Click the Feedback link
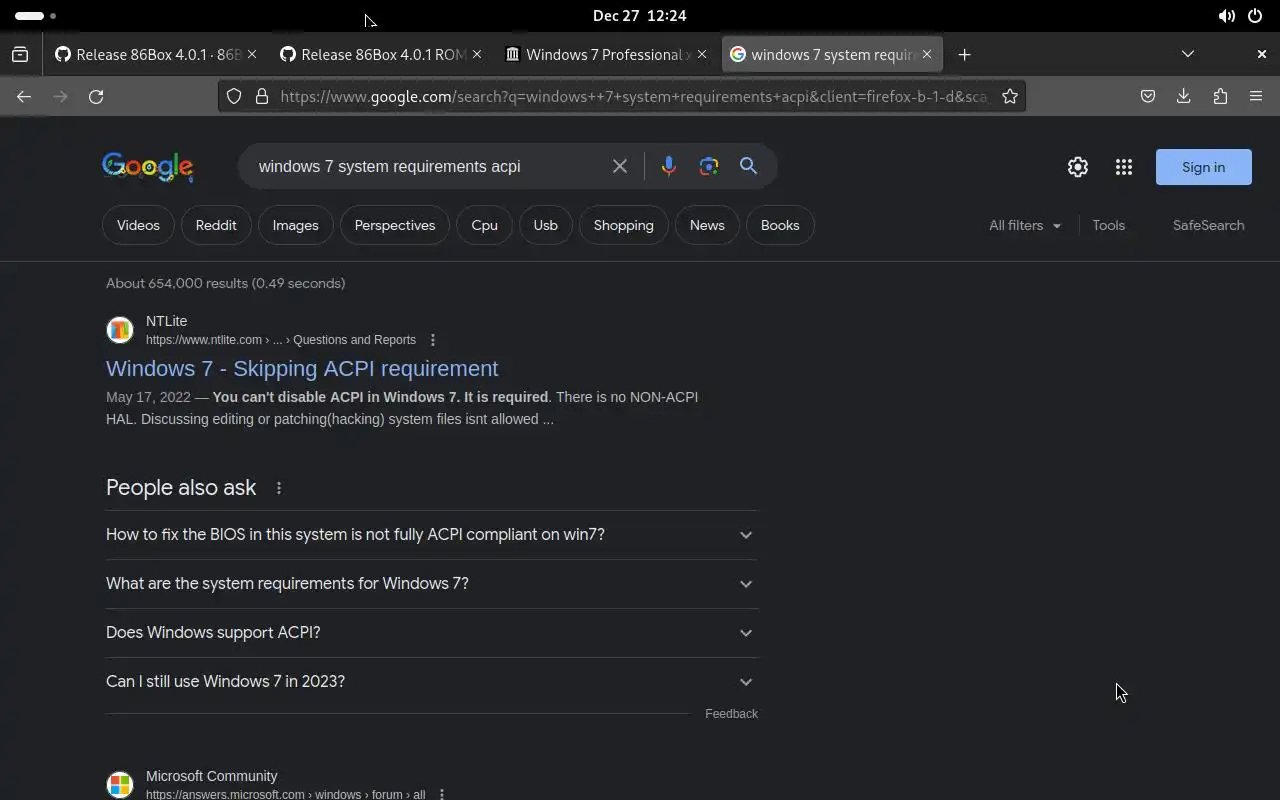The image size is (1280, 800). [x=731, y=714]
